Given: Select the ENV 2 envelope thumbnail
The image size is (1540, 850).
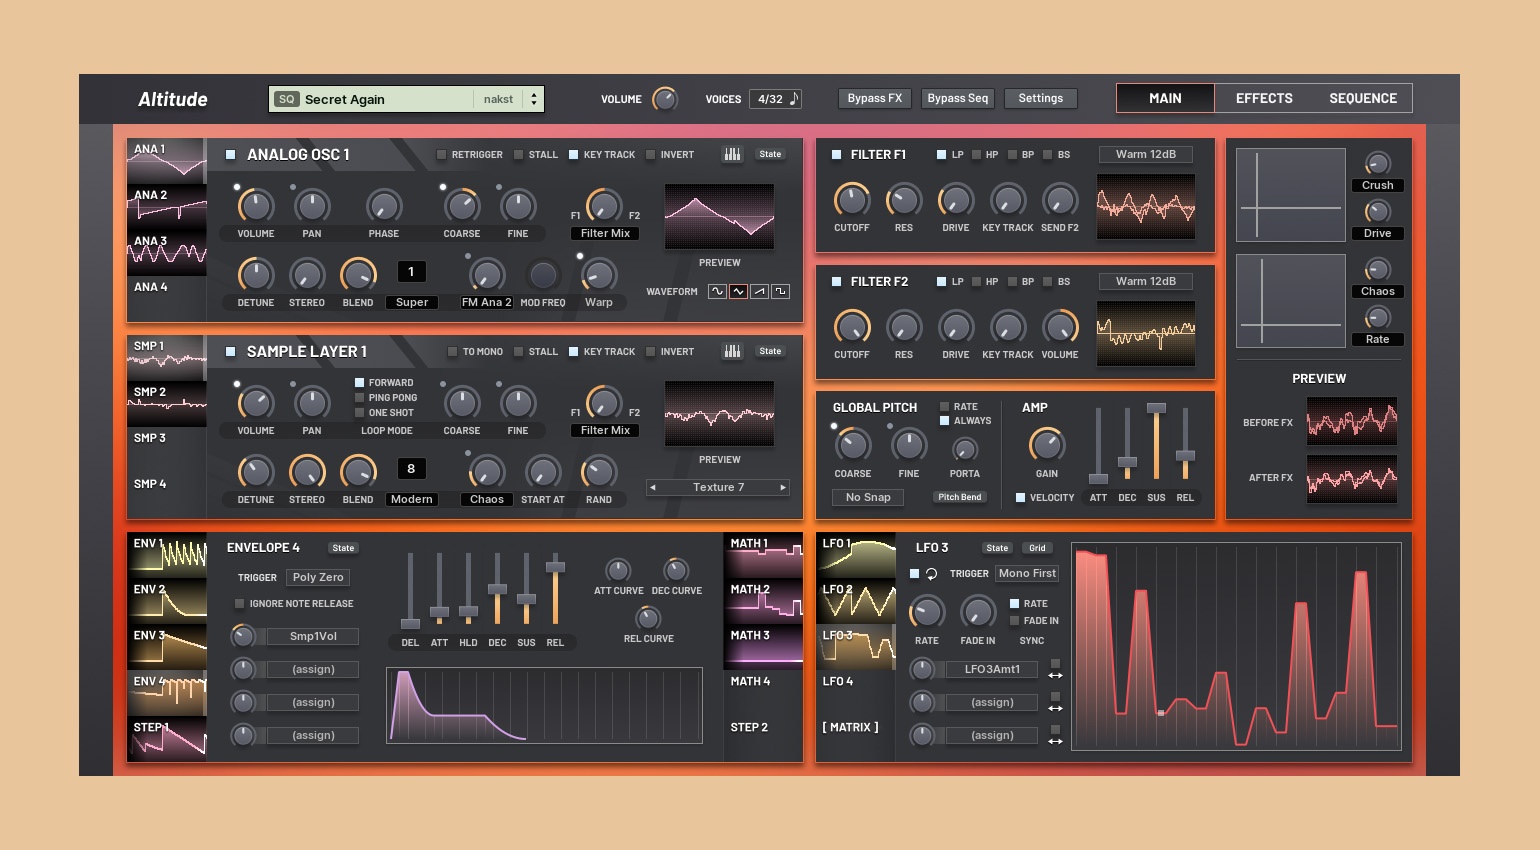Looking at the screenshot, I should (x=167, y=601).
